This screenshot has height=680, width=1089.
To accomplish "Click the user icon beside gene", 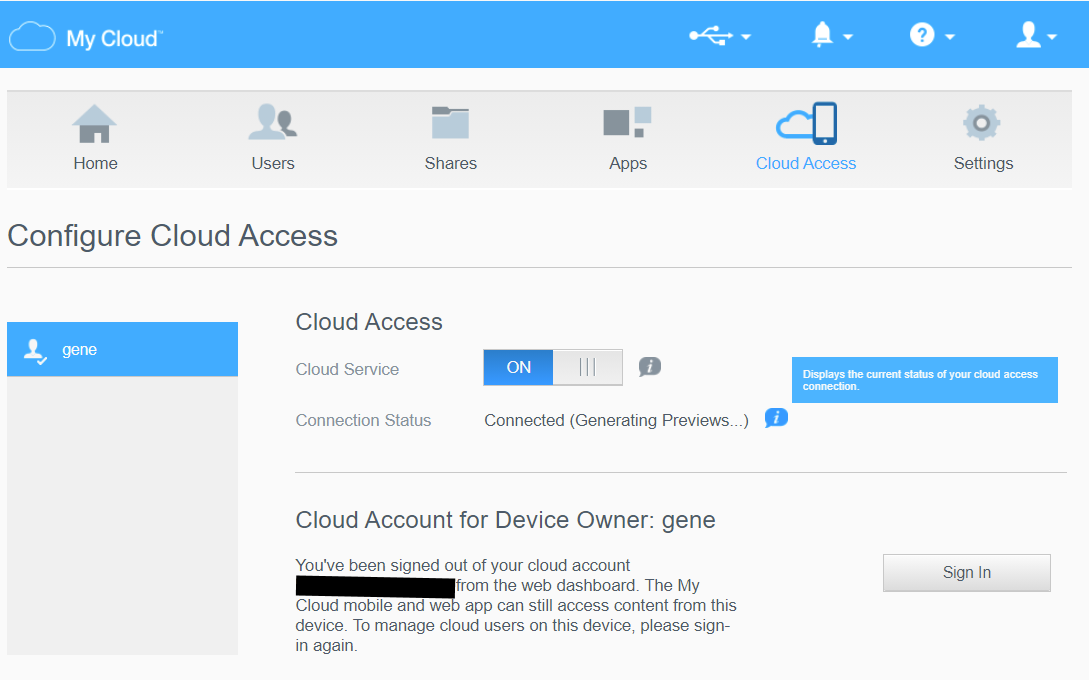I will click(x=35, y=351).
